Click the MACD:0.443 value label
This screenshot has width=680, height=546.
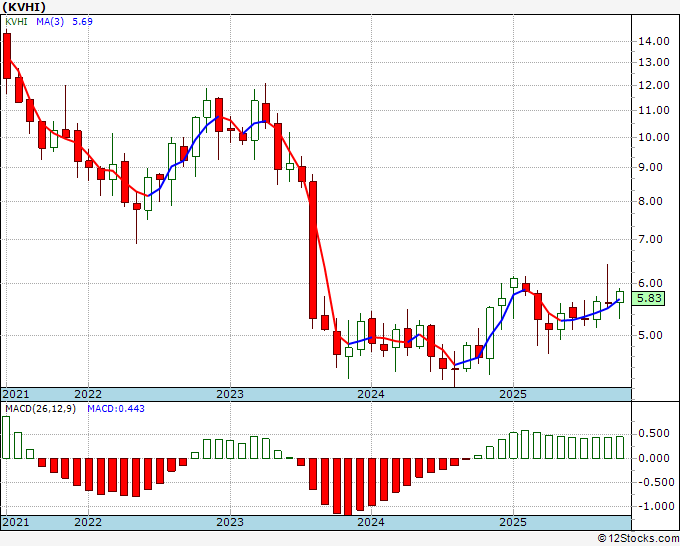(x=116, y=409)
